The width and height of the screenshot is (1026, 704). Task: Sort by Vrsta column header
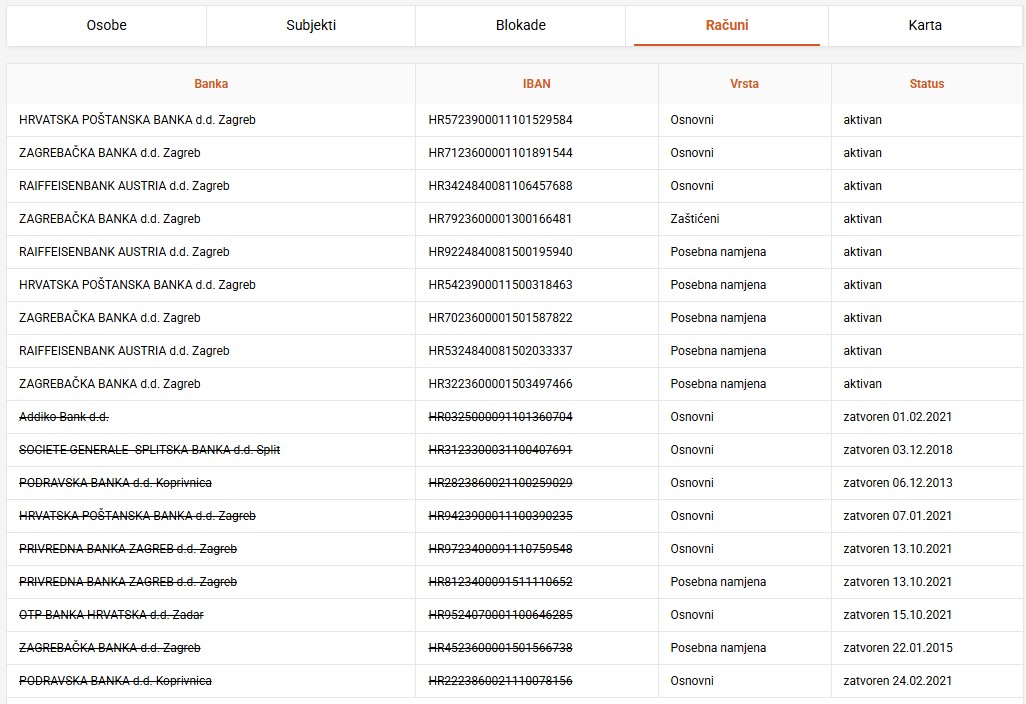(744, 84)
